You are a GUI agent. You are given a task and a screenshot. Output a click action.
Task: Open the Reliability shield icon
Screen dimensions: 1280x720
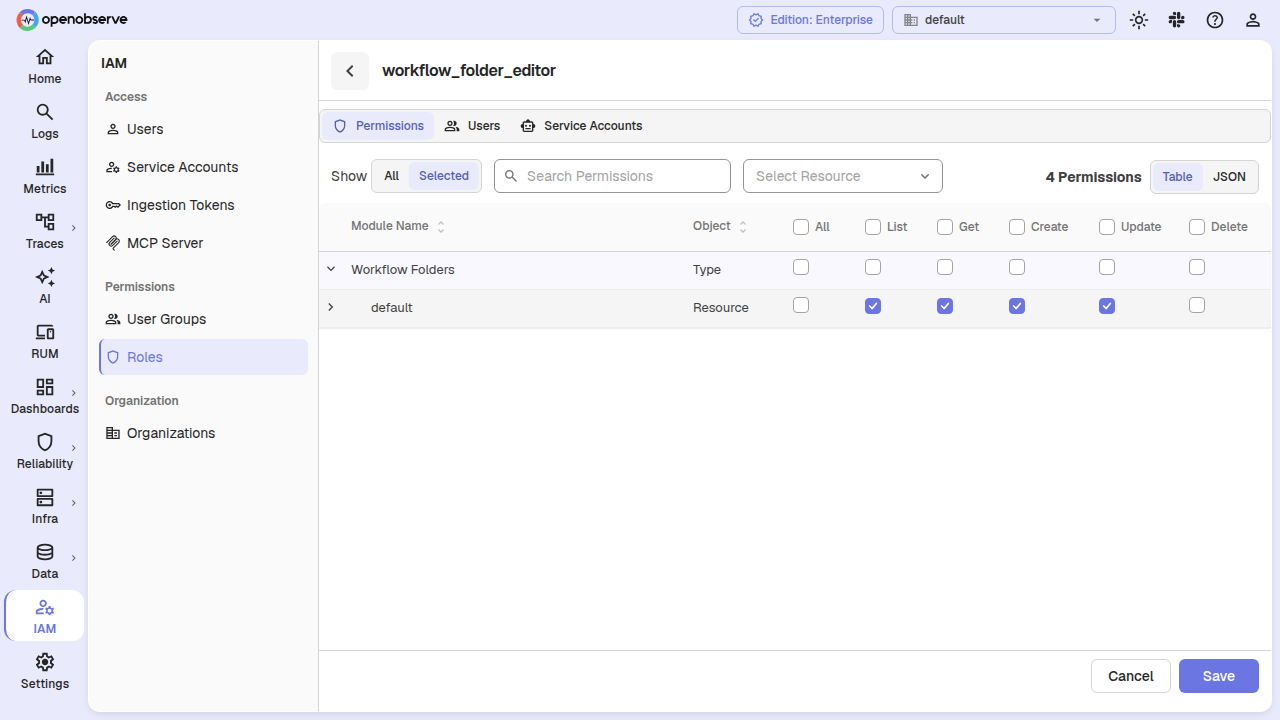(45, 442)
